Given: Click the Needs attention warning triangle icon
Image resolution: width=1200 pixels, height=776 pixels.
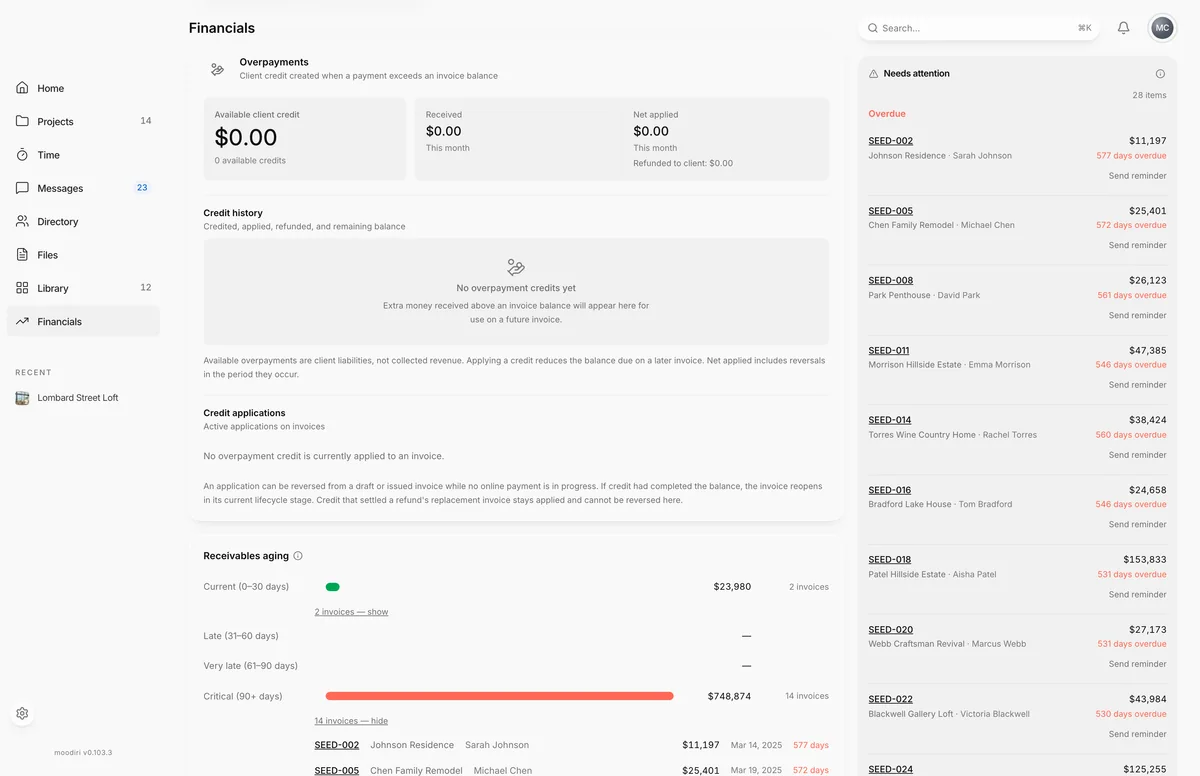Looking at the screenshot, I should (x=873, y=74).
